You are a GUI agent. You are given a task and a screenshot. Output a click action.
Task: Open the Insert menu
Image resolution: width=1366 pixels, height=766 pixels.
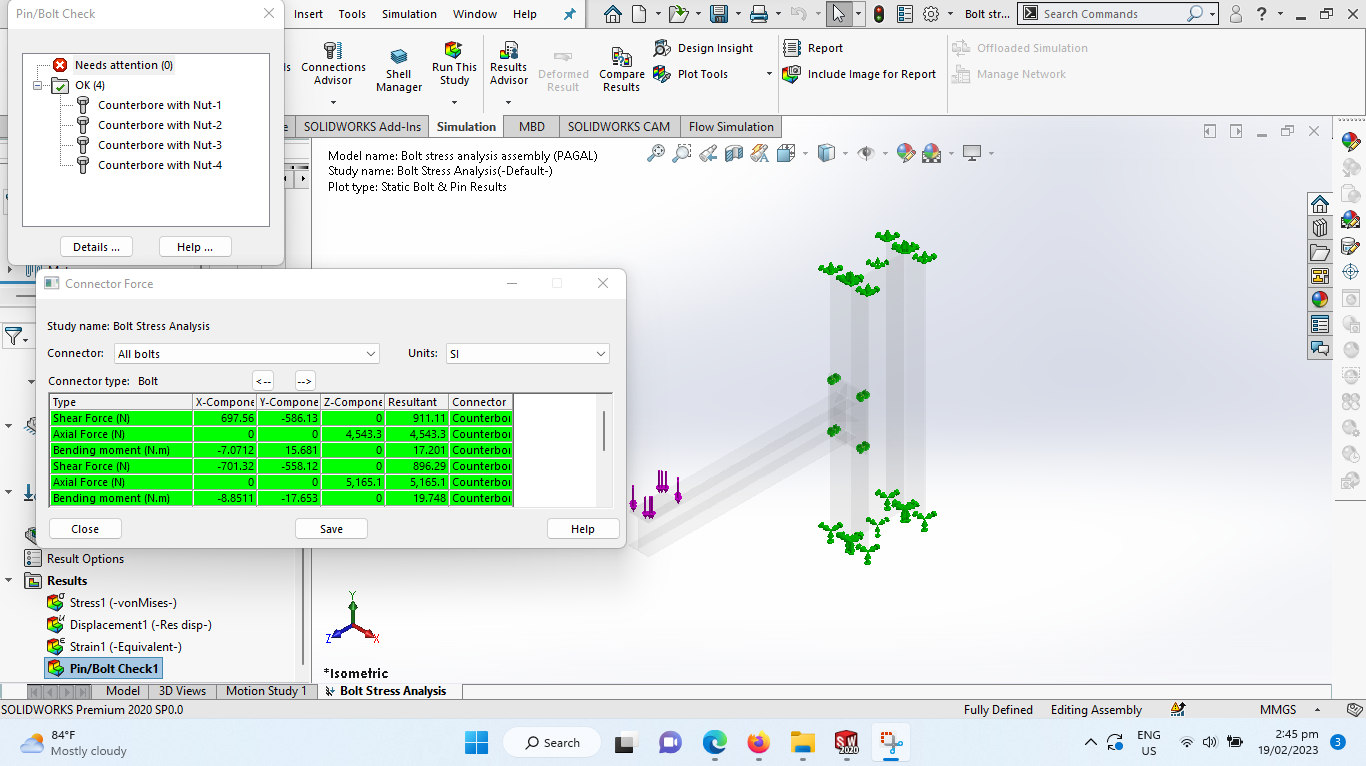(x=308, y=14)
